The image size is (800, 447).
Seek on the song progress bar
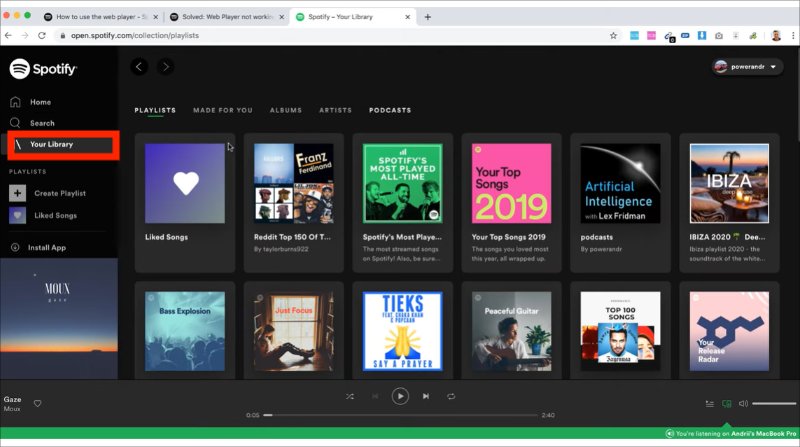click(x=401, y=415)
